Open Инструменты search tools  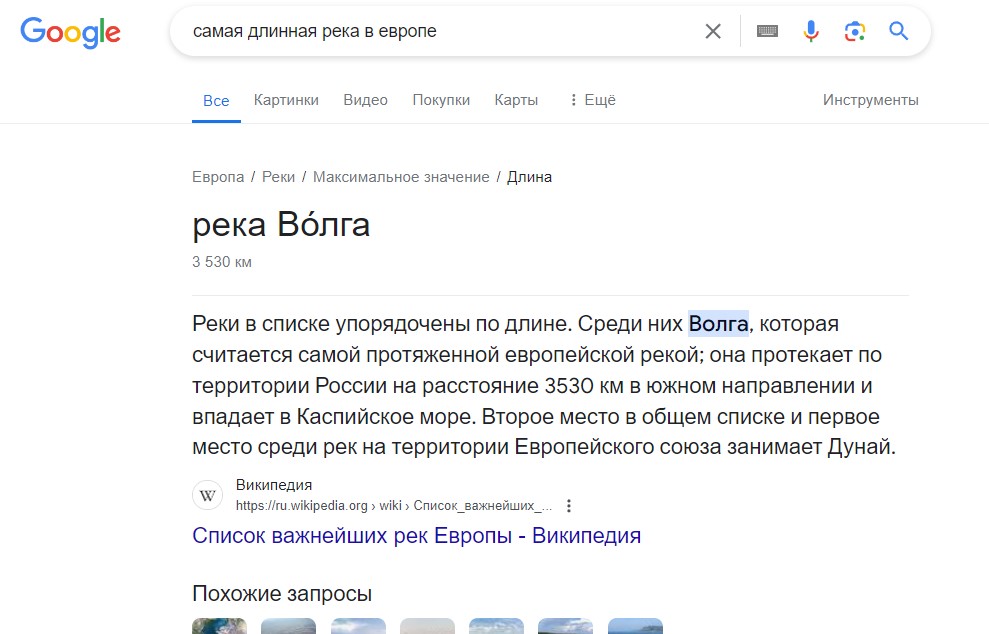(870, 100)
